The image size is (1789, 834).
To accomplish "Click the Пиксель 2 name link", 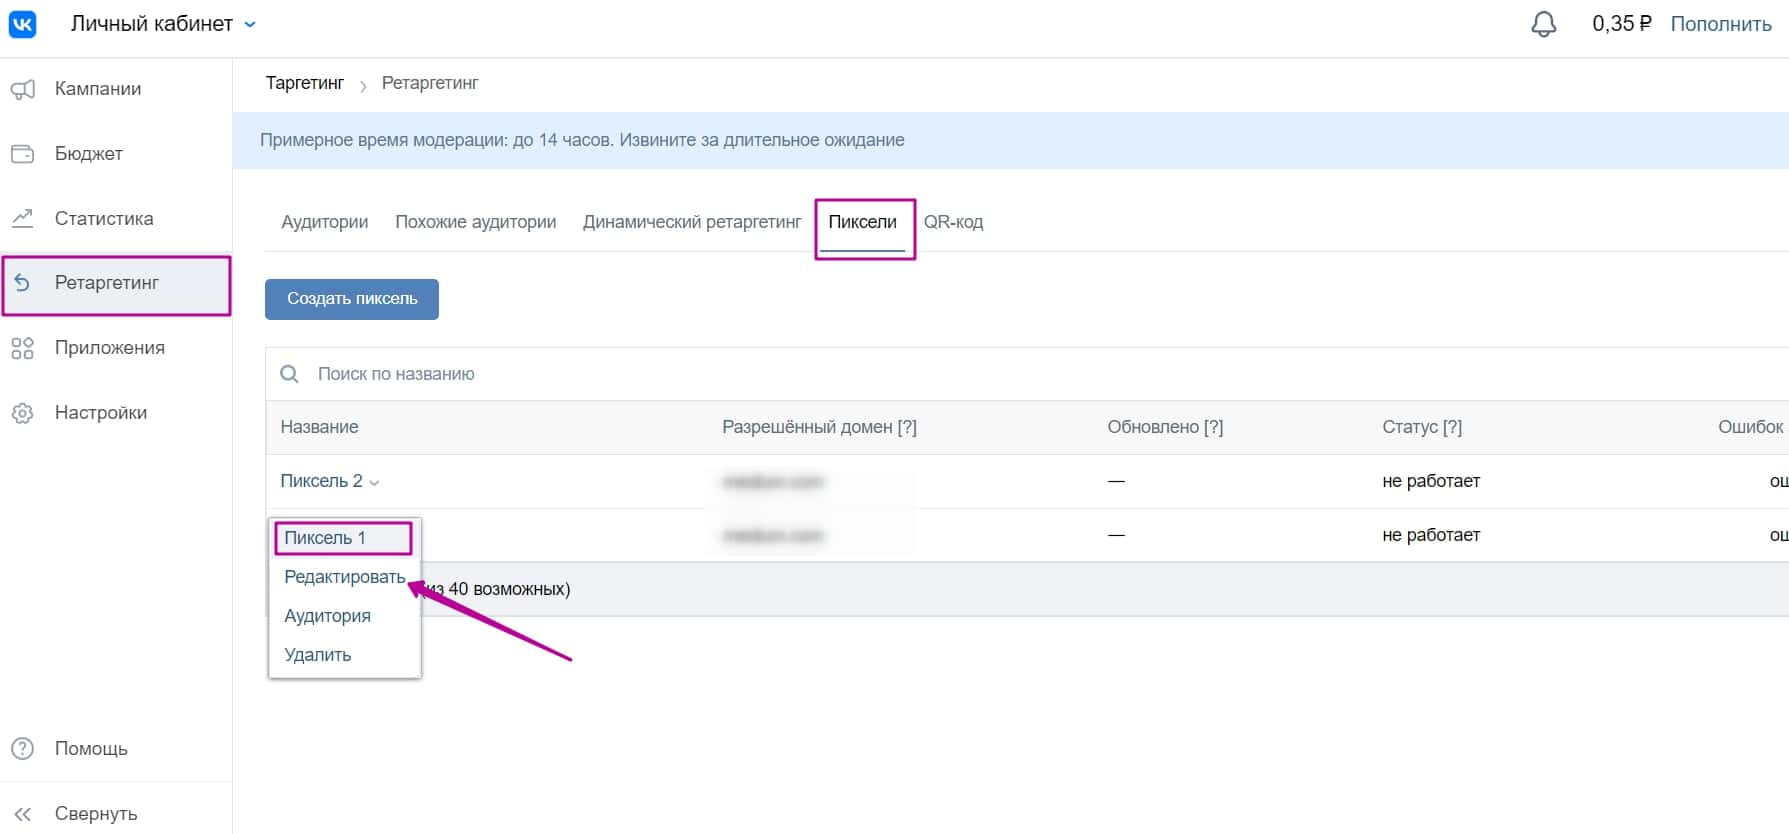I will (321, 481).
